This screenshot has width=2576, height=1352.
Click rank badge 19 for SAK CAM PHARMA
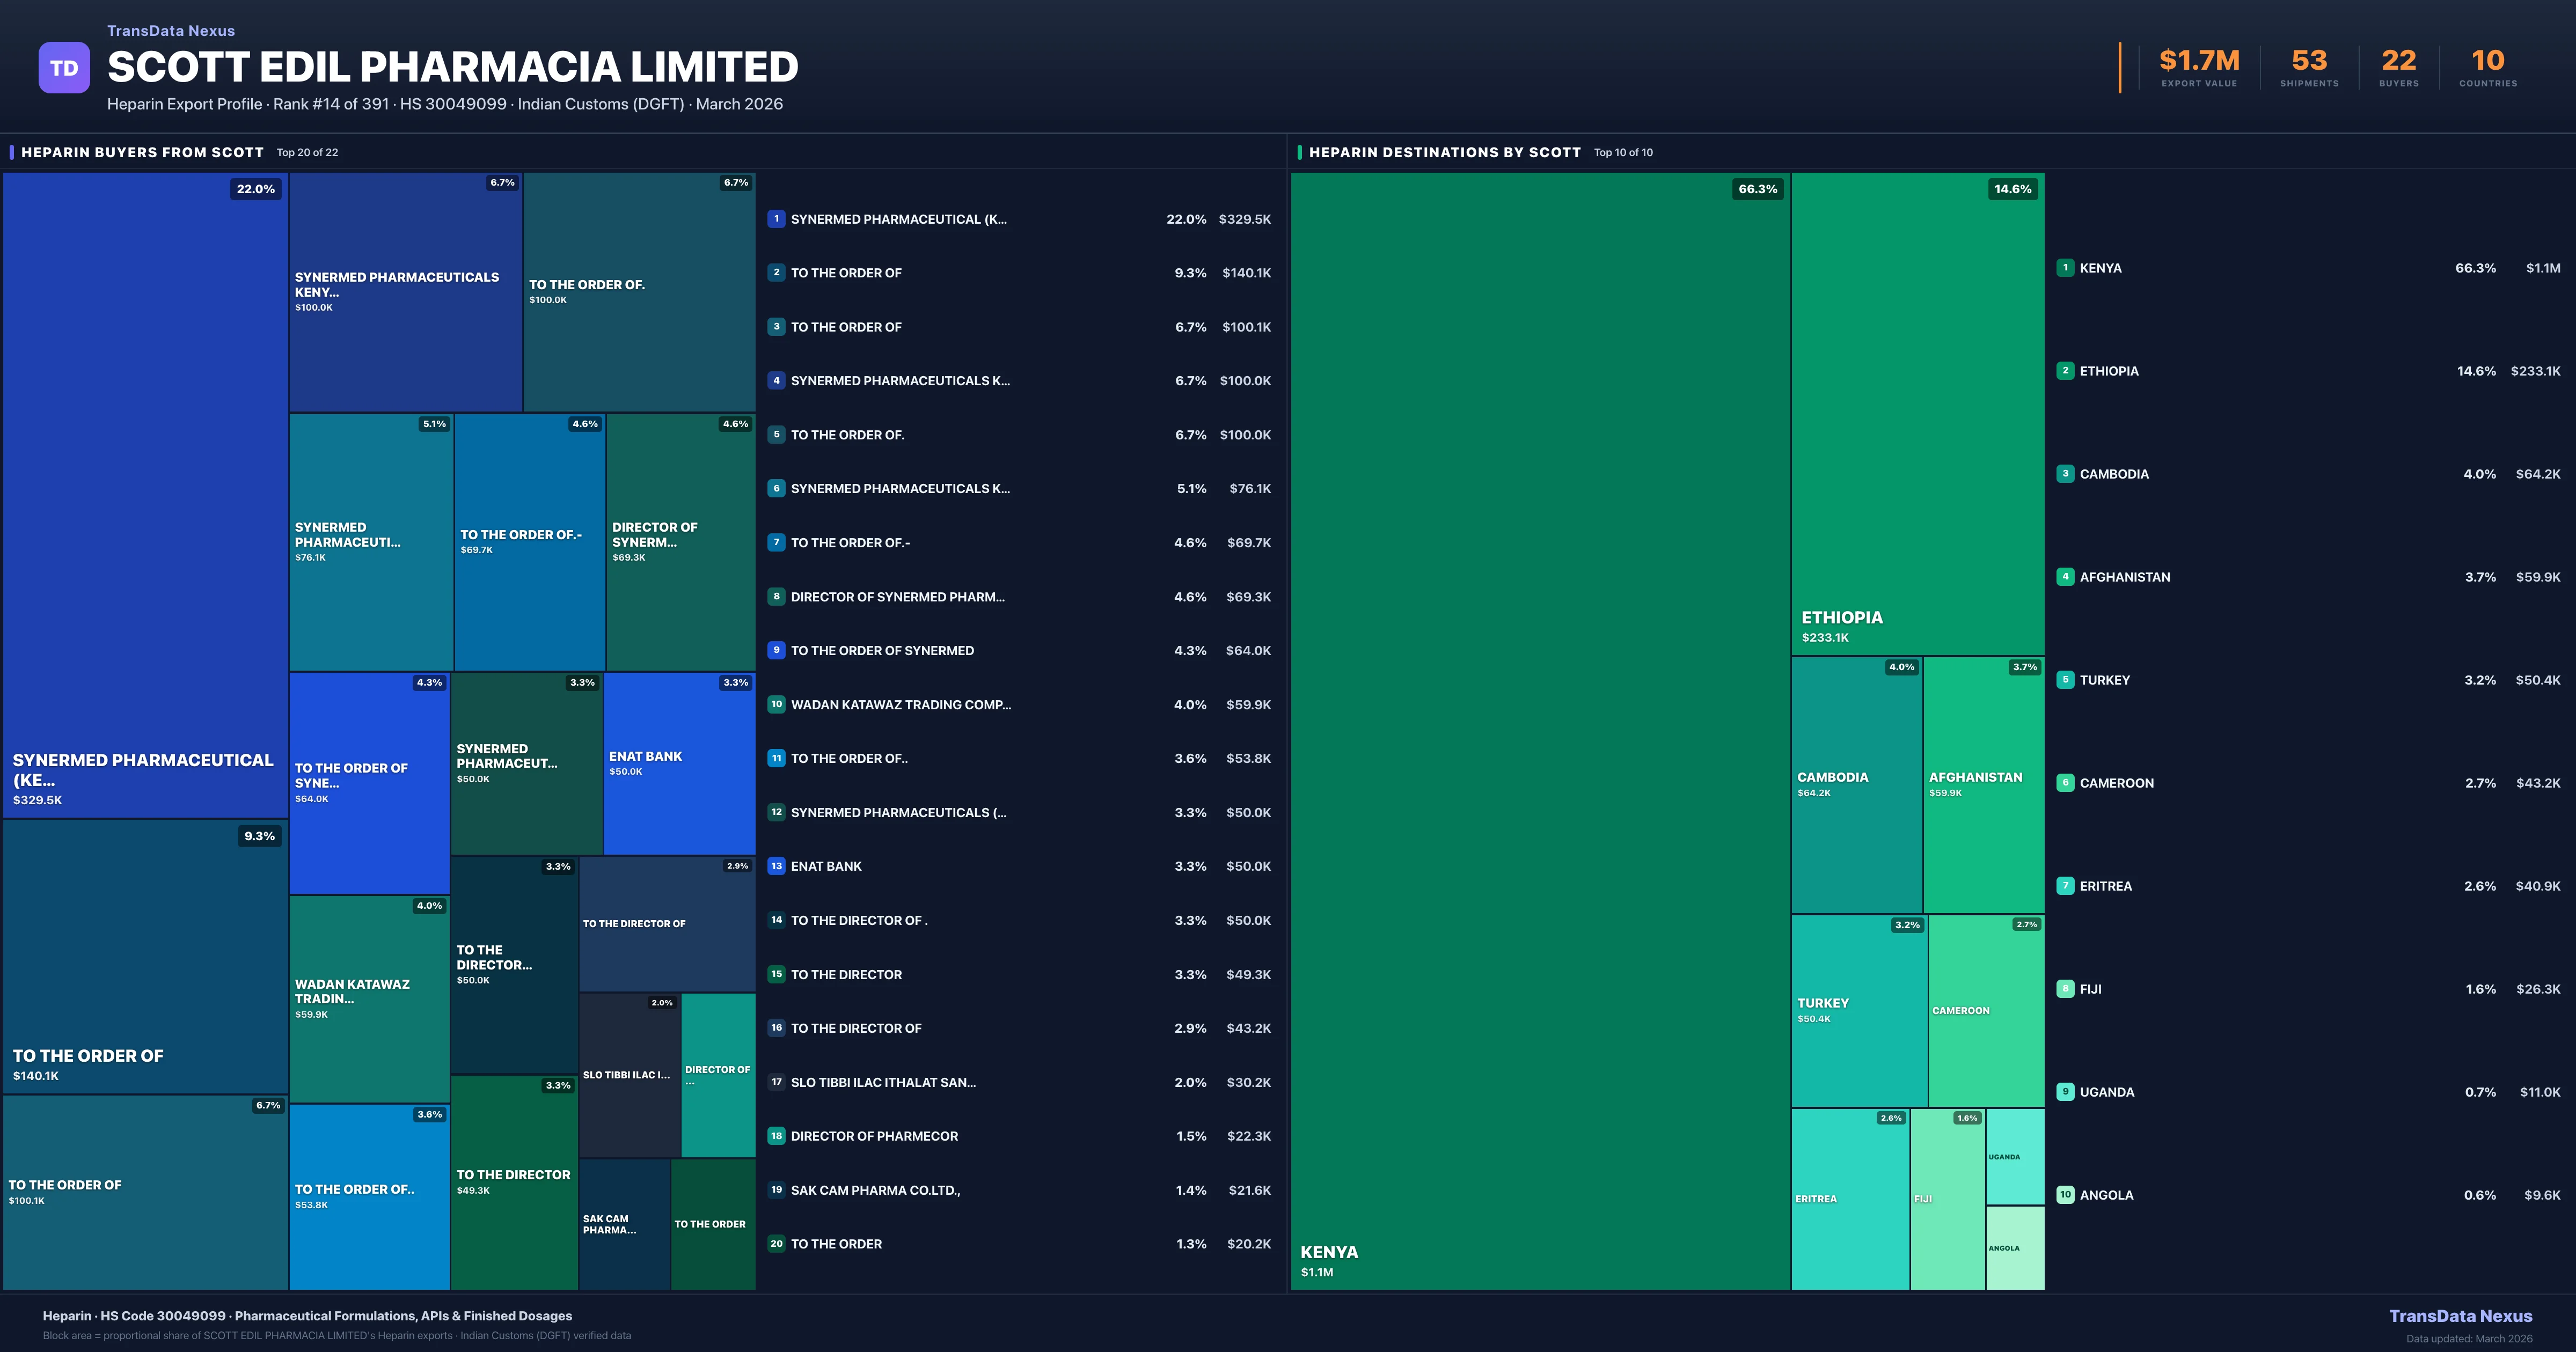[776, 1190]
